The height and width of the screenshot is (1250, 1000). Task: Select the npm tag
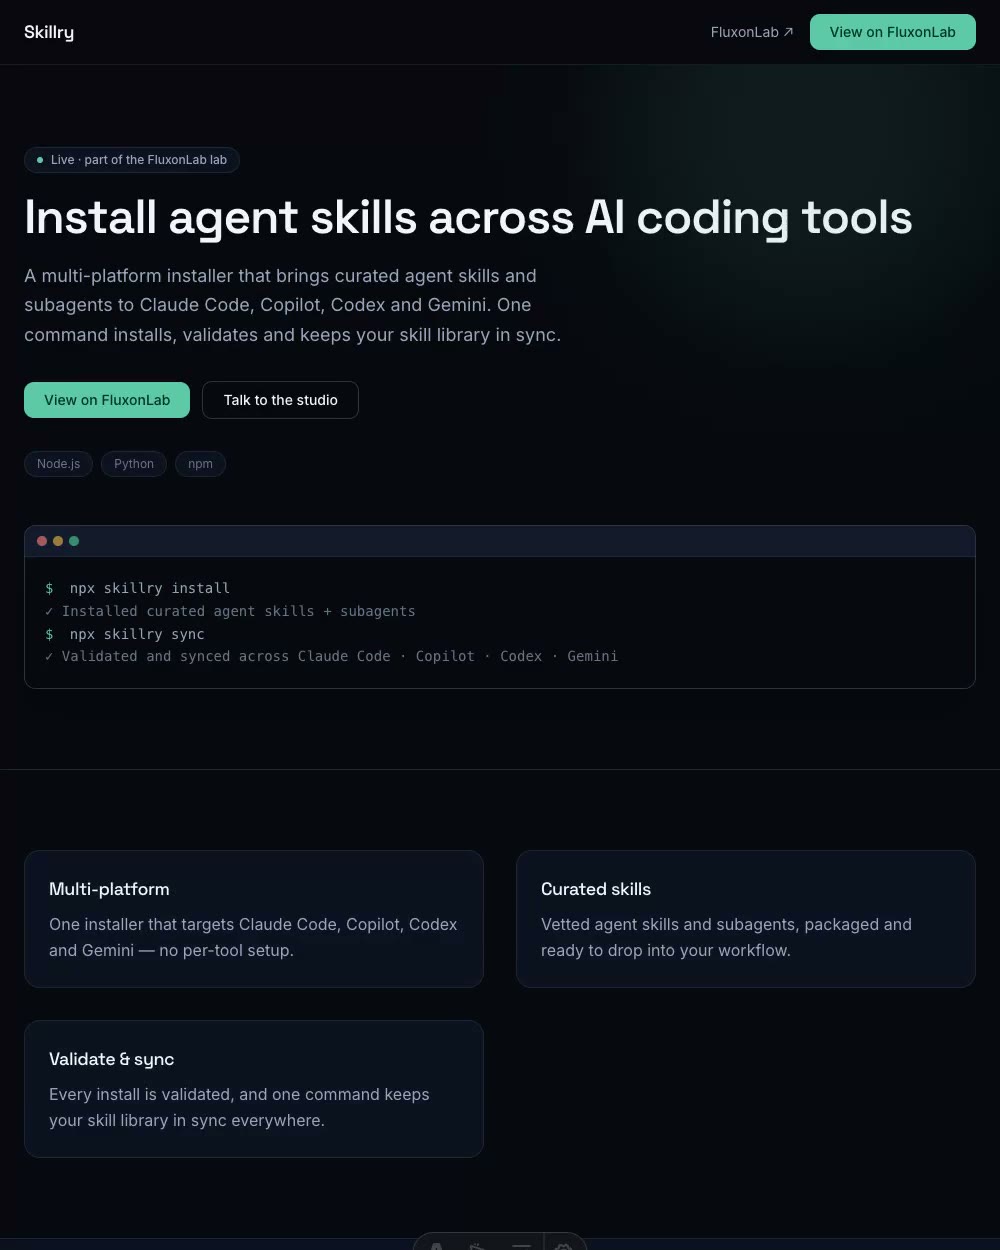click(200, 464)
